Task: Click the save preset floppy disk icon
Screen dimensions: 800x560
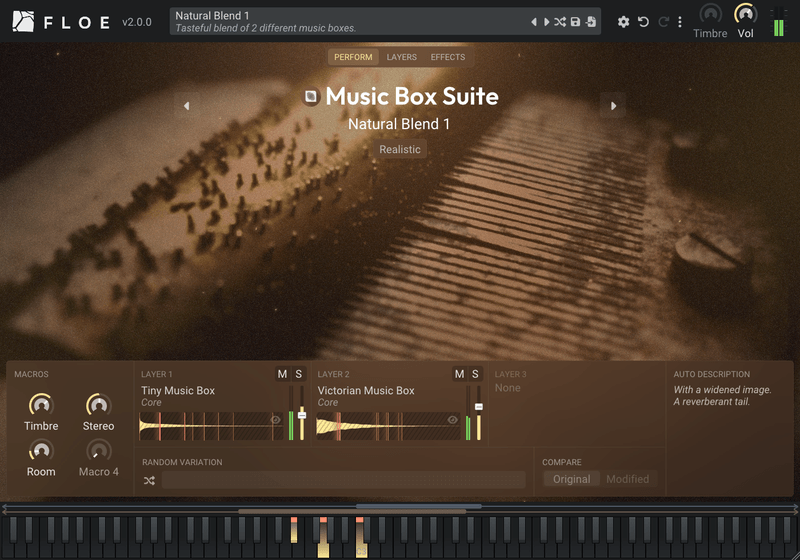Action: click(x=576, y=22)
